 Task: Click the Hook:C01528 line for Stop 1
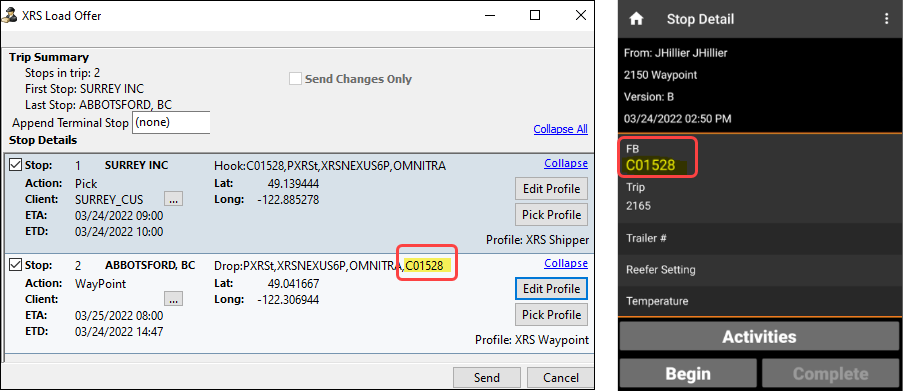click(x=329, y=166)
